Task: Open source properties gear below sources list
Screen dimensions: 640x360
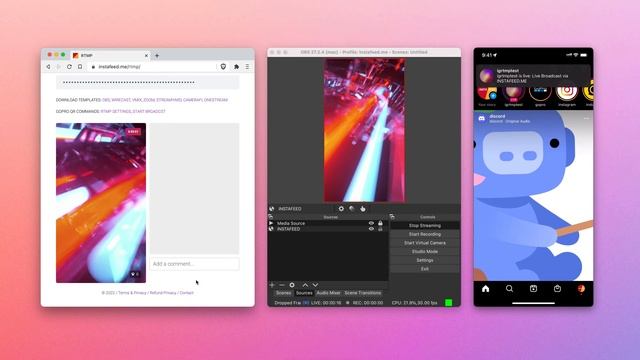Action: click(x=292, y=285)
